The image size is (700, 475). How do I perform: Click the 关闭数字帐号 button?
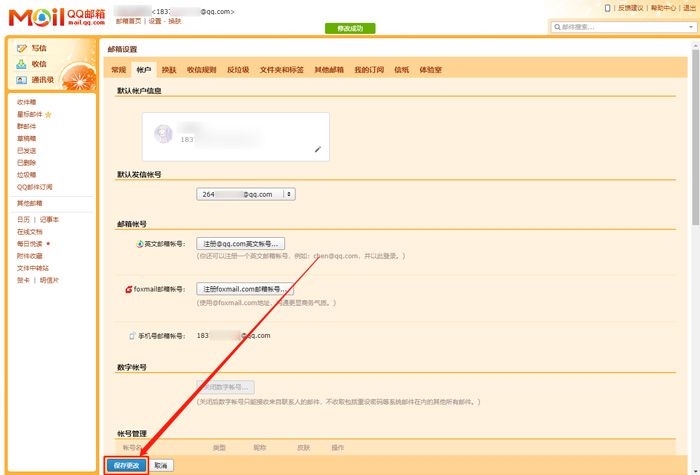coord(225,387)
